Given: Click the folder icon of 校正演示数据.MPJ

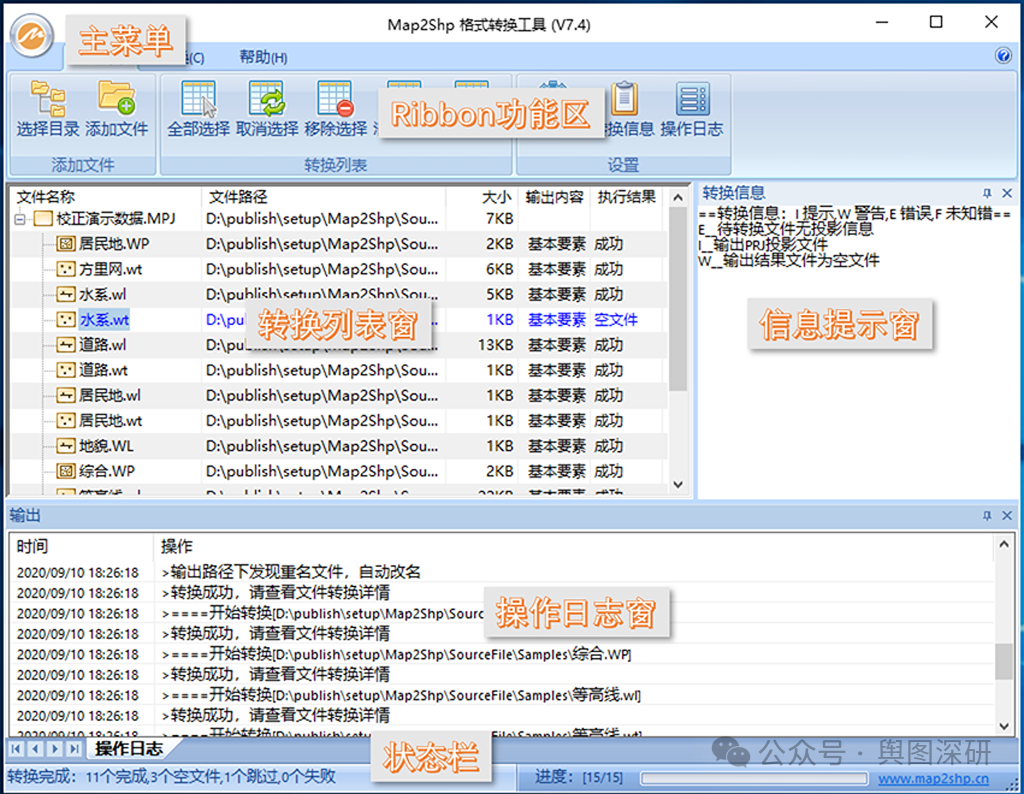Looking at the screenshot, I should point(43,218).
